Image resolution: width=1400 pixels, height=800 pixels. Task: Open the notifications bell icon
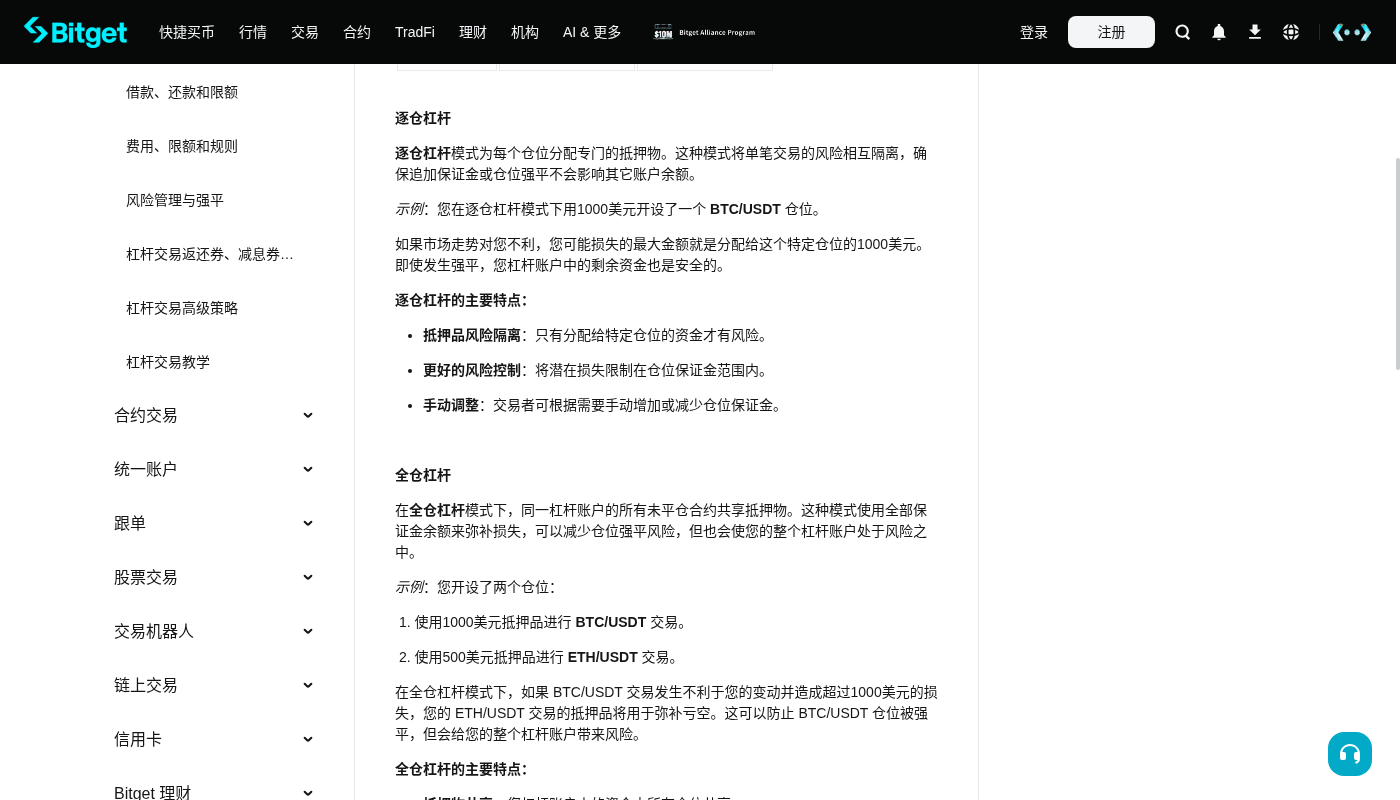(1219, 32)
